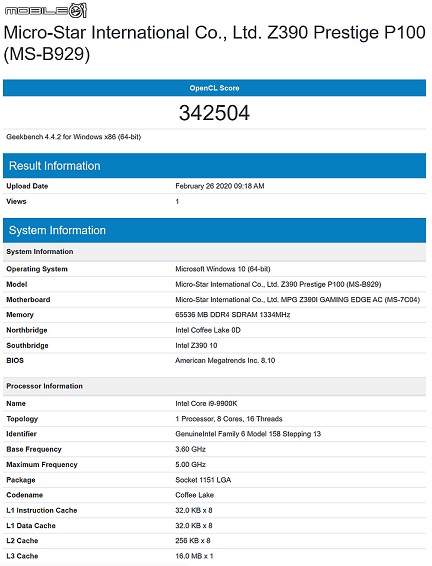Click the Operating System label
This screenshot has width=432, height=566.
37,269
